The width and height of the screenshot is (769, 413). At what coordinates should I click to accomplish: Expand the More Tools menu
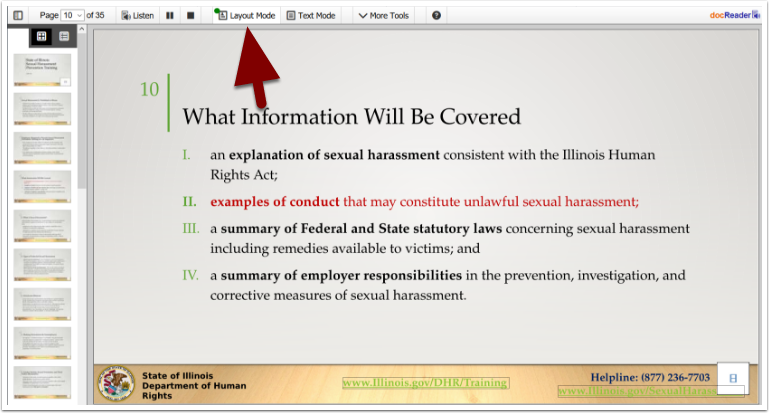point(384,16)
